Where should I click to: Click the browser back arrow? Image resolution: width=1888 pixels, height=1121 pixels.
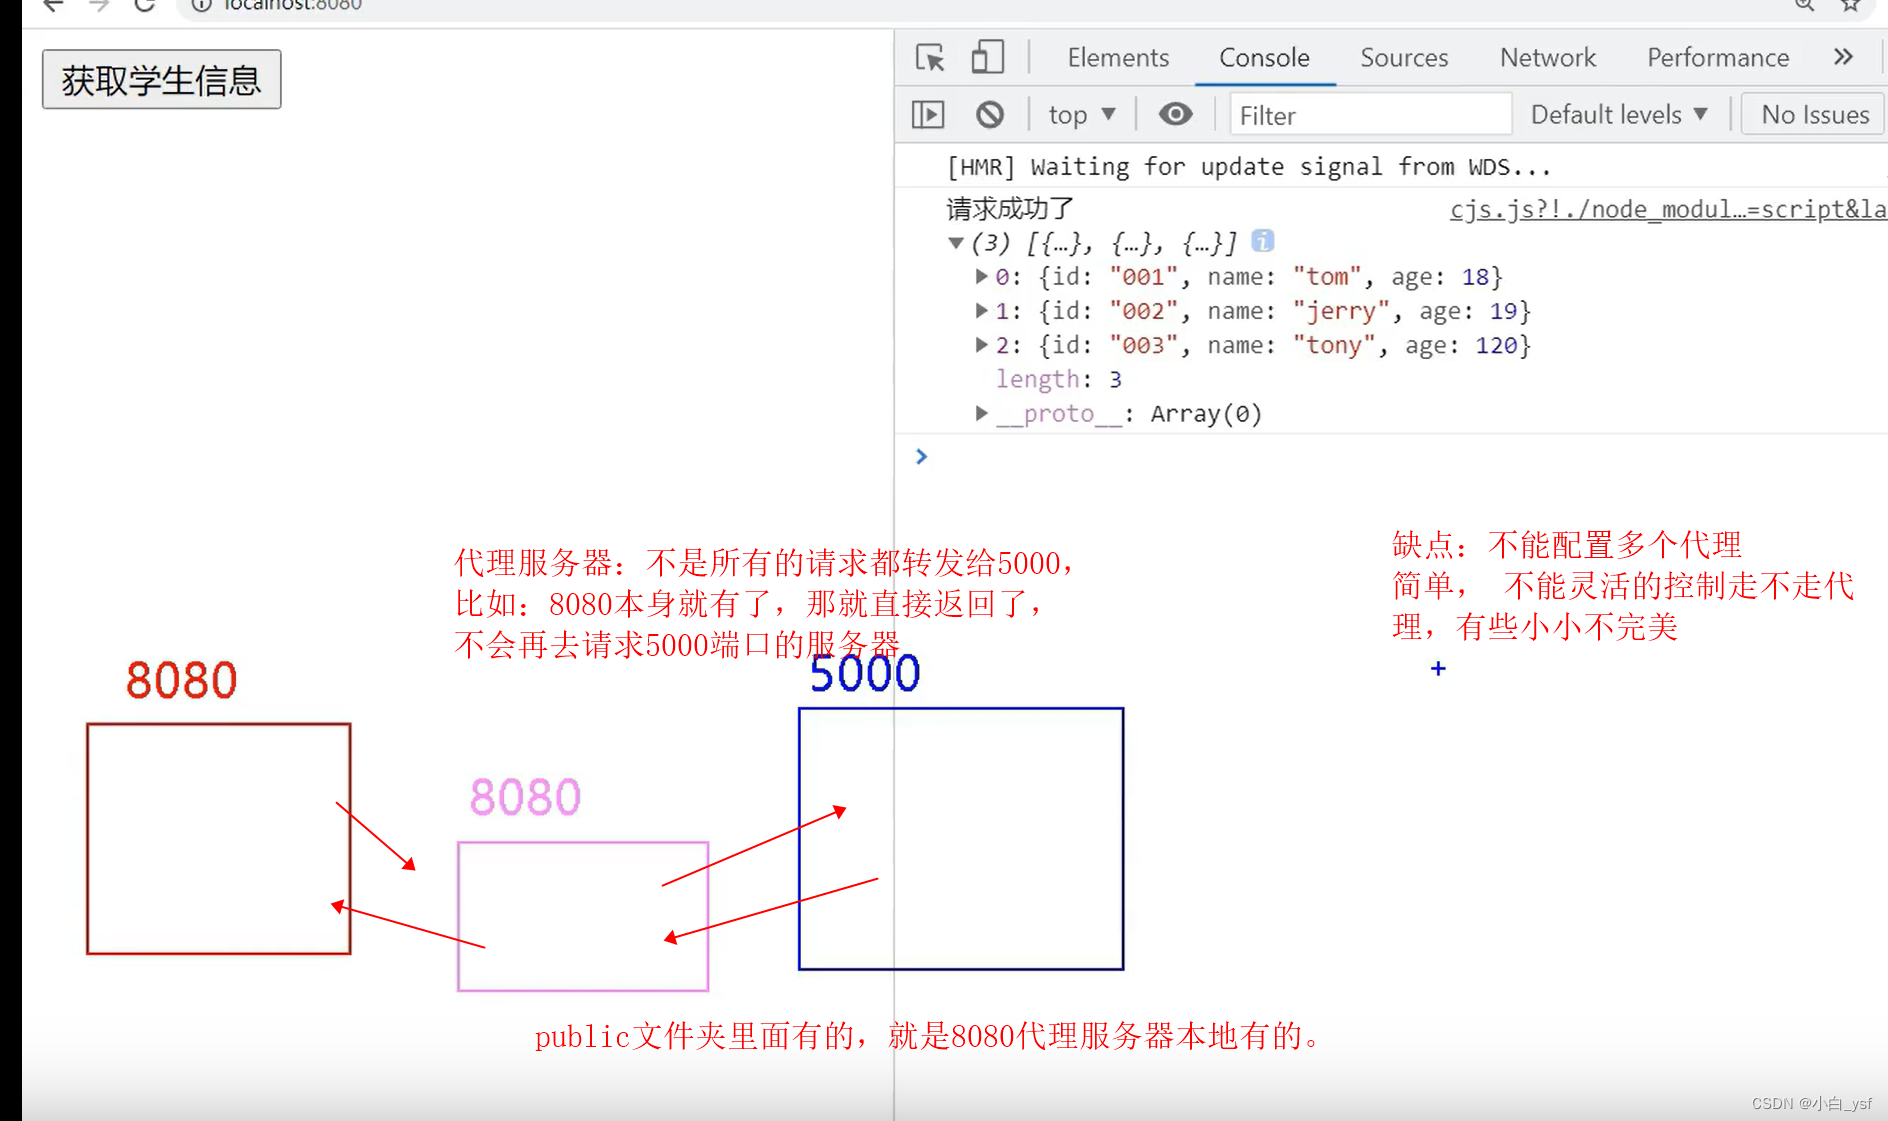[x=54, y=5]
